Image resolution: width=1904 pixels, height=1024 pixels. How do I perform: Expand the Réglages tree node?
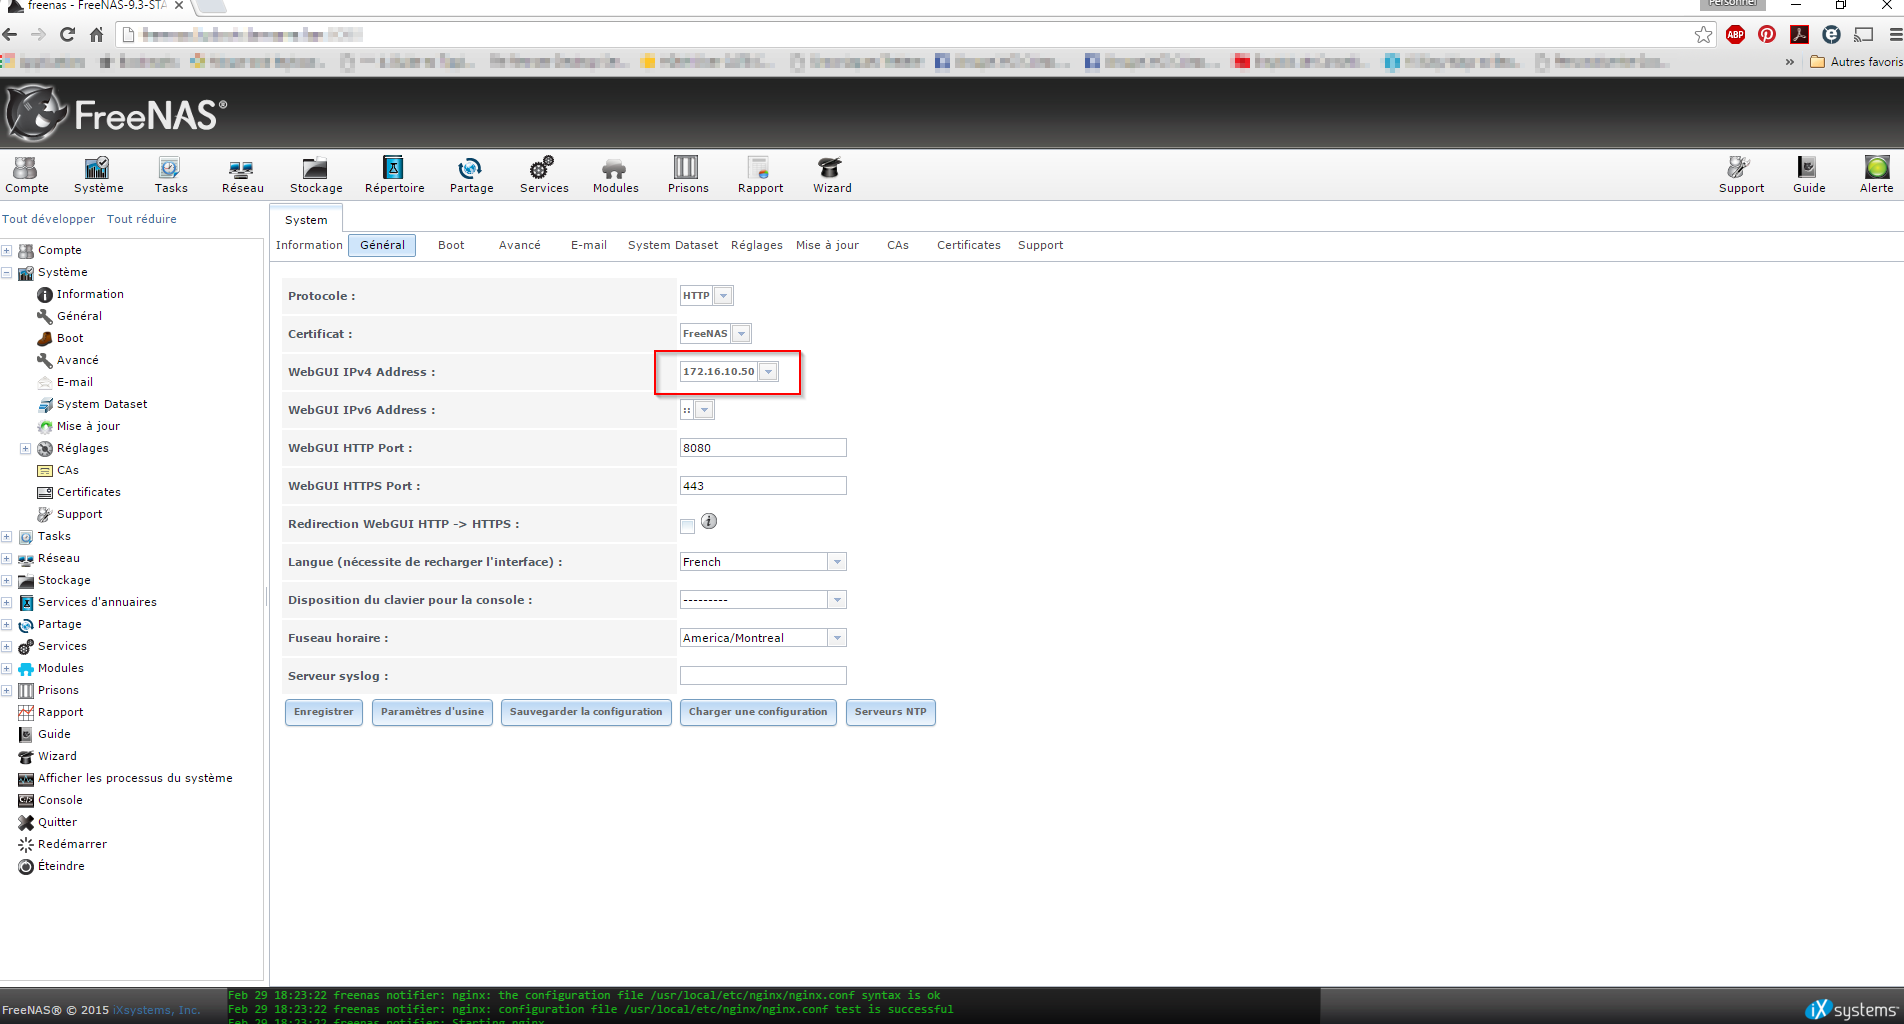[x=26, y=448]
